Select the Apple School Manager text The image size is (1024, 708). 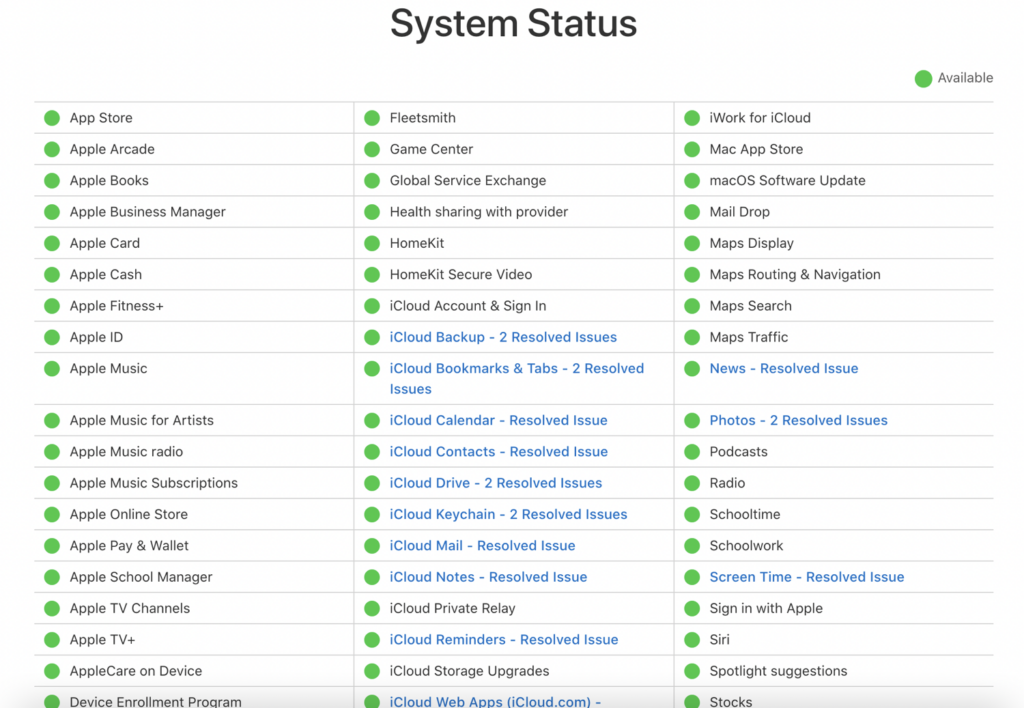pyautogui.click(x=141, y=577)
